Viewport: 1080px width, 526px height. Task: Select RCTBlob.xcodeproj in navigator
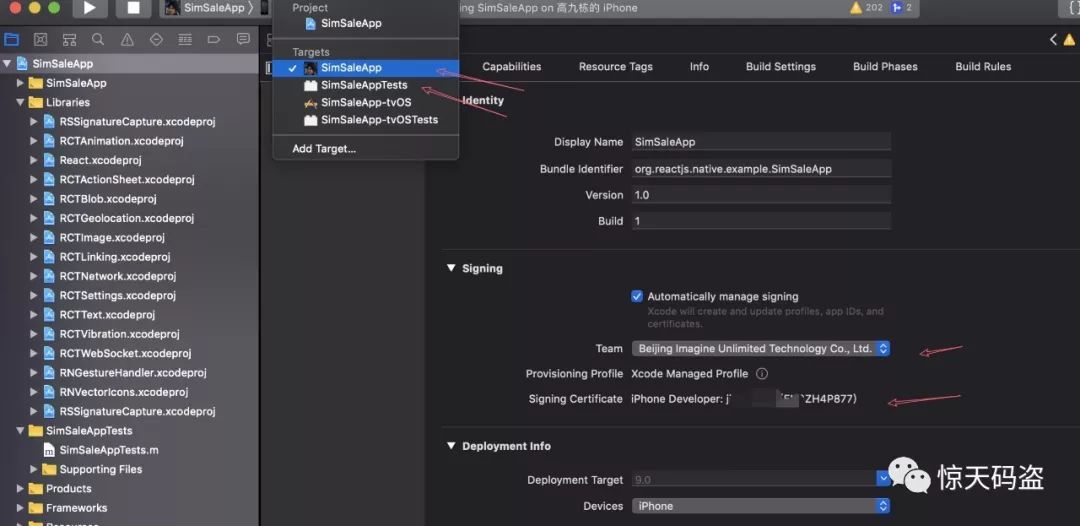click(x=108, y=198)
